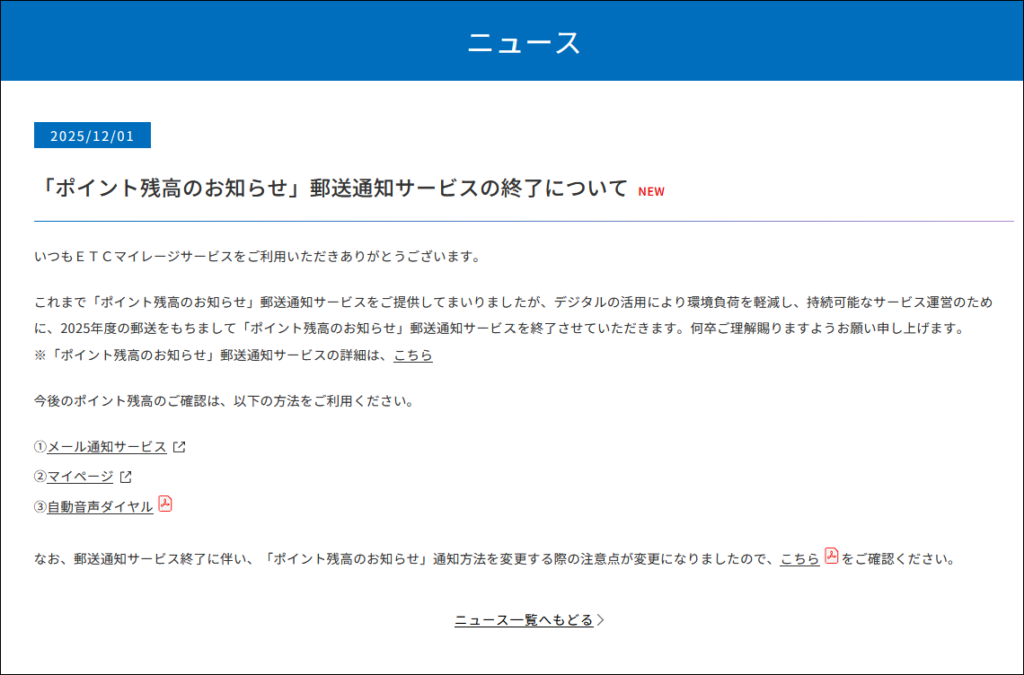Image resolution: width=1024 pixels, height=675 pixels.
Task: Click こちら link for 郵送通知サービスの詳細
Action: click(413, 355)
